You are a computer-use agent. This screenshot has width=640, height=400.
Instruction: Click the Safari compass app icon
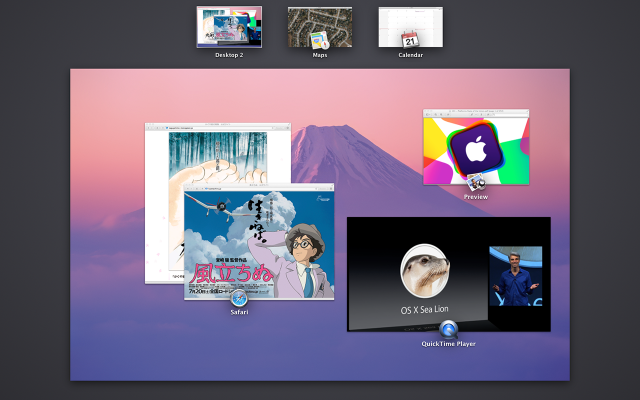[x=239, y=298]
